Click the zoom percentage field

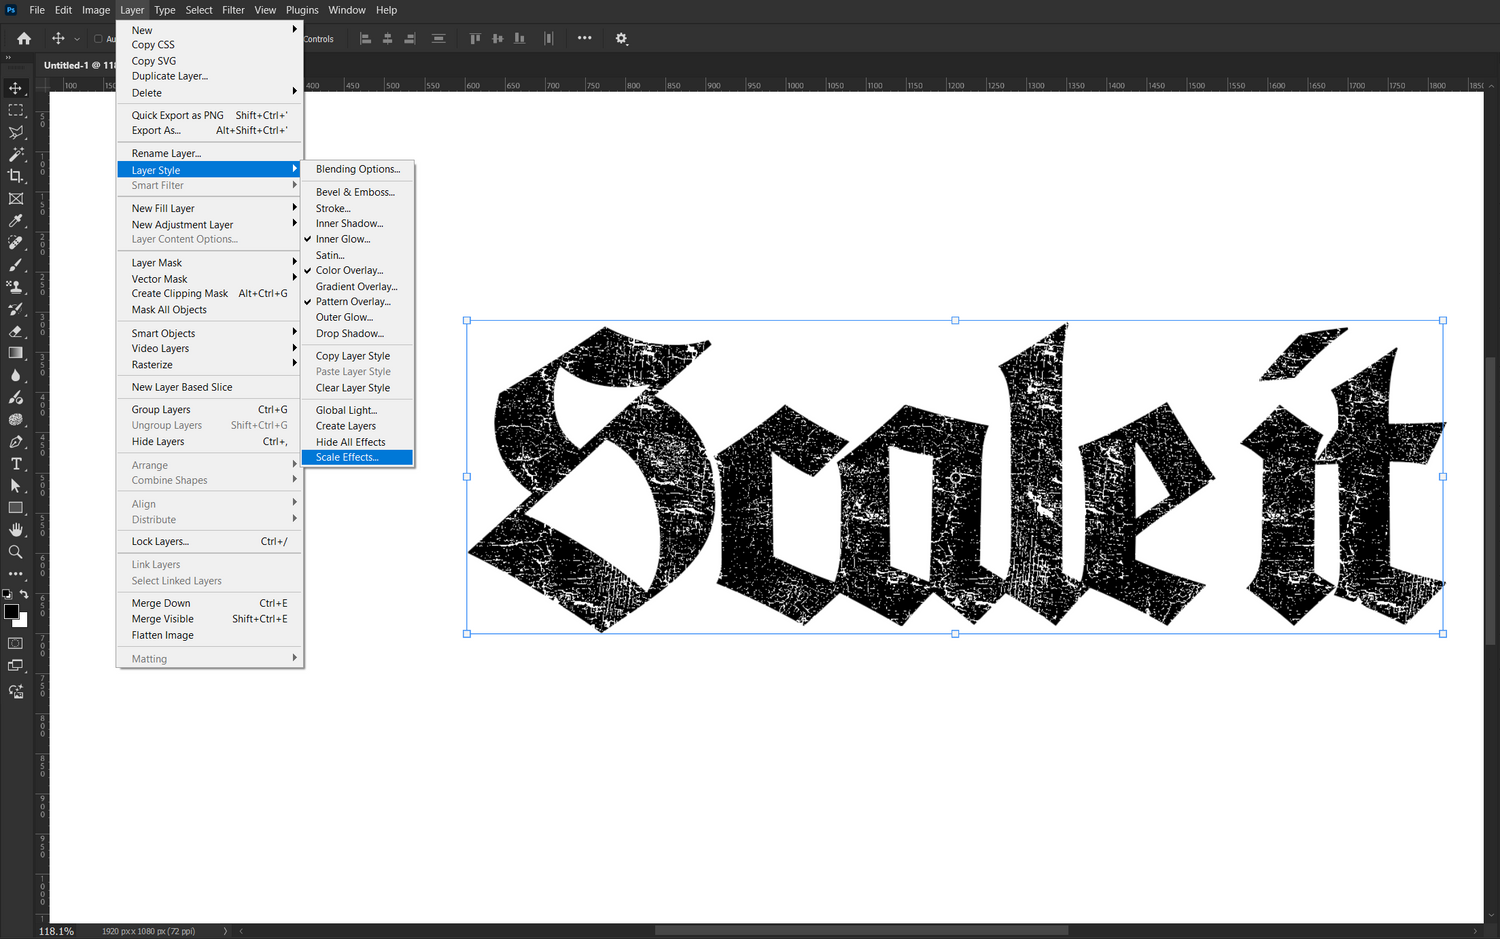(57, 931)
